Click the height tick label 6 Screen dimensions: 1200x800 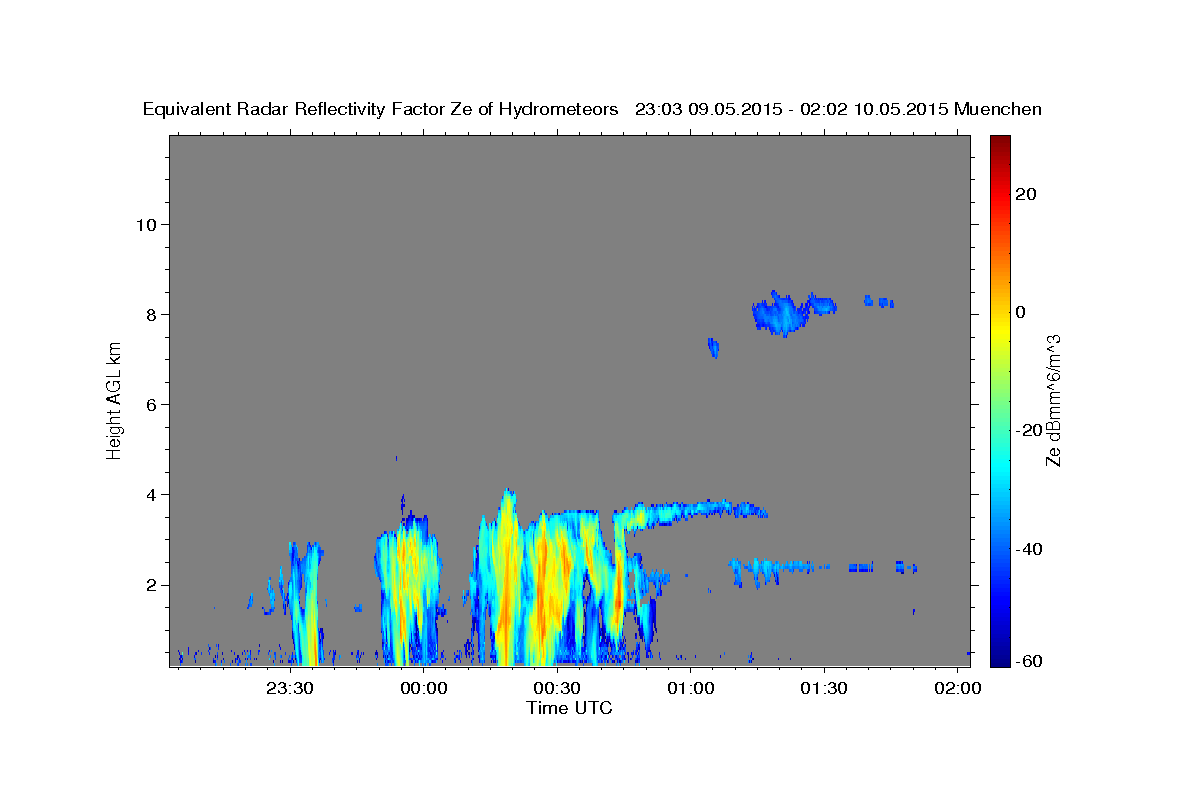pos(152,404)
